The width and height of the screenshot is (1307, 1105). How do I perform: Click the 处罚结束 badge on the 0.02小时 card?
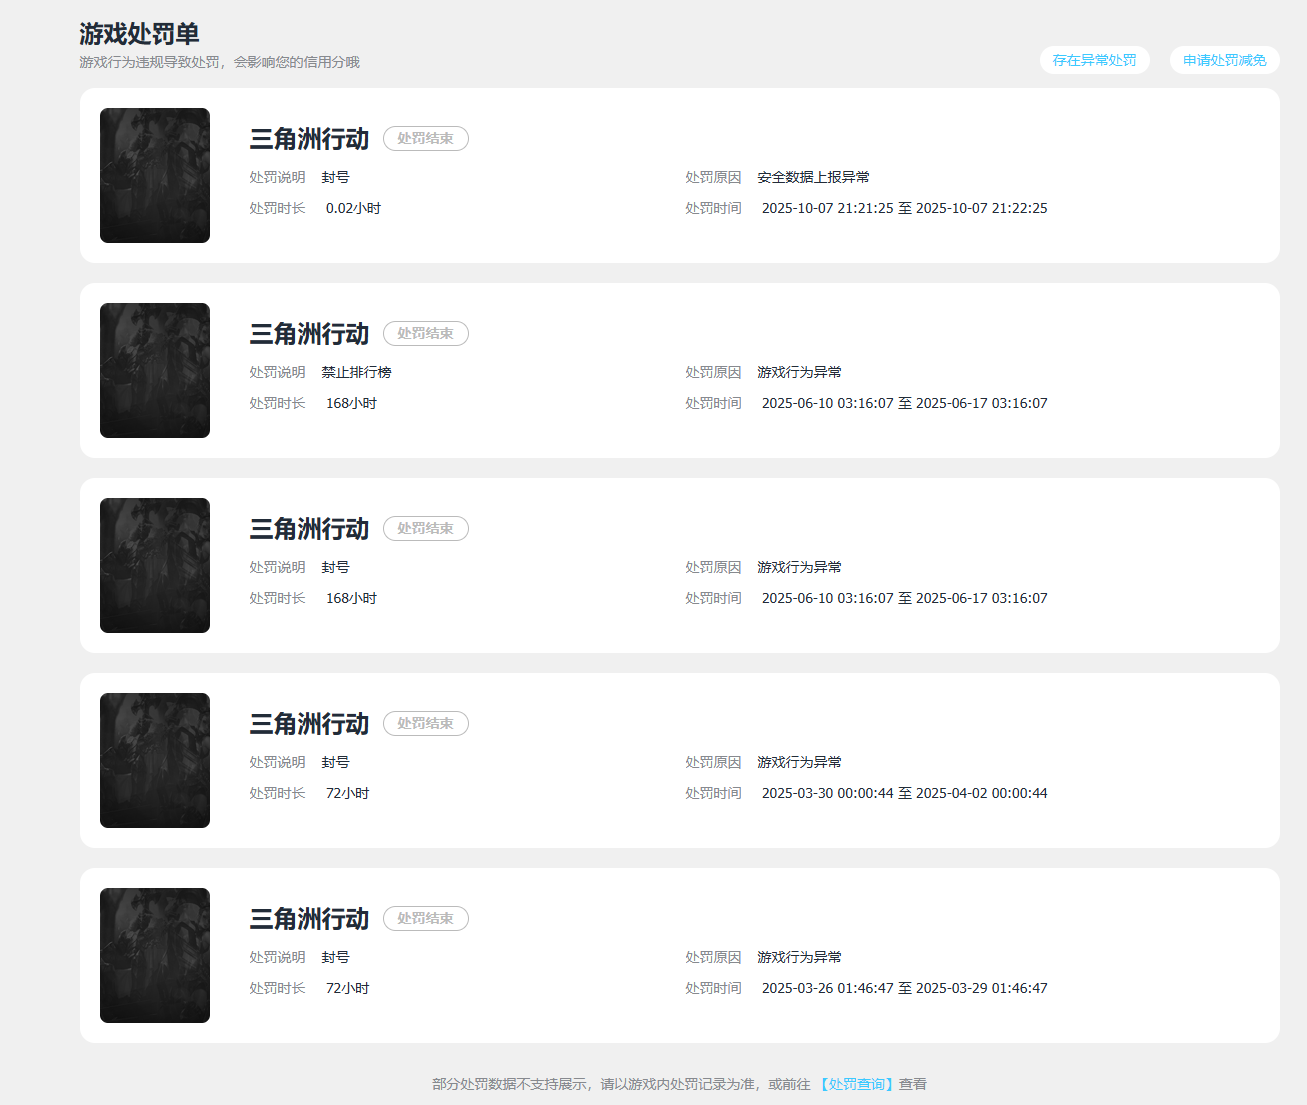426,139
